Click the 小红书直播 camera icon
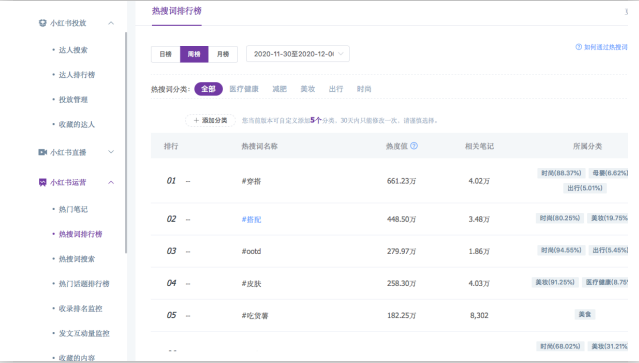This screenshot has width=639, height=363. 42,152
